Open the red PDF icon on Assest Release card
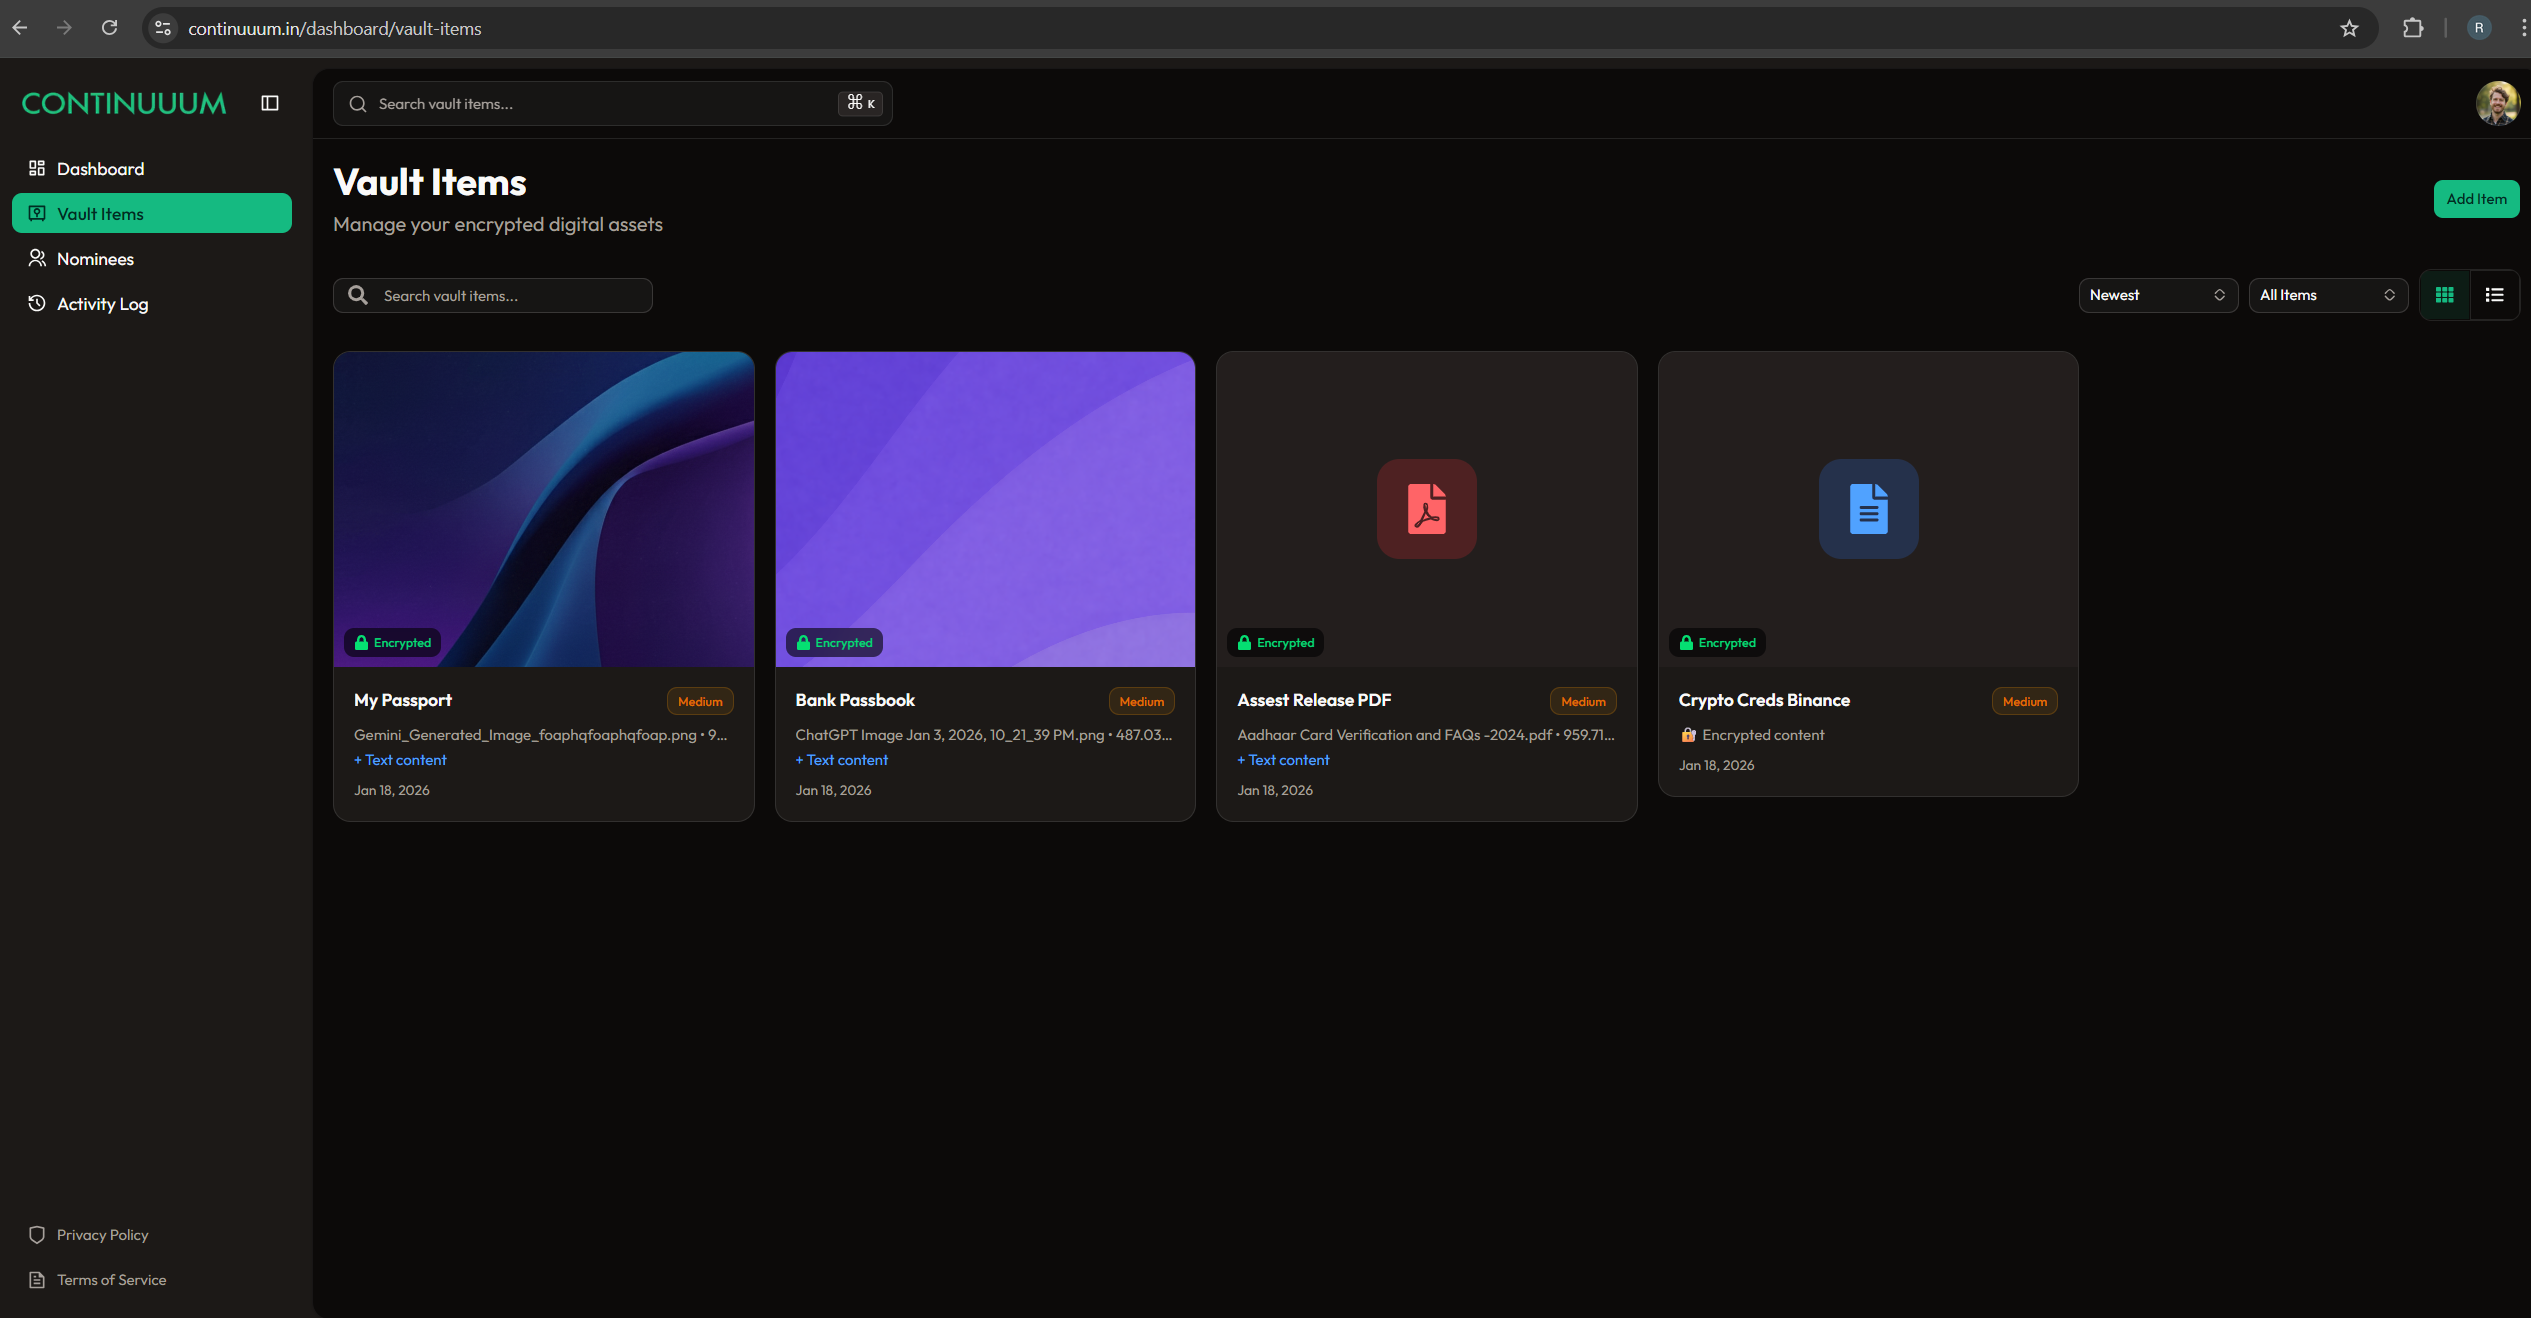The height and width of the screenshot is (1318, 2531). [1426, 509]
